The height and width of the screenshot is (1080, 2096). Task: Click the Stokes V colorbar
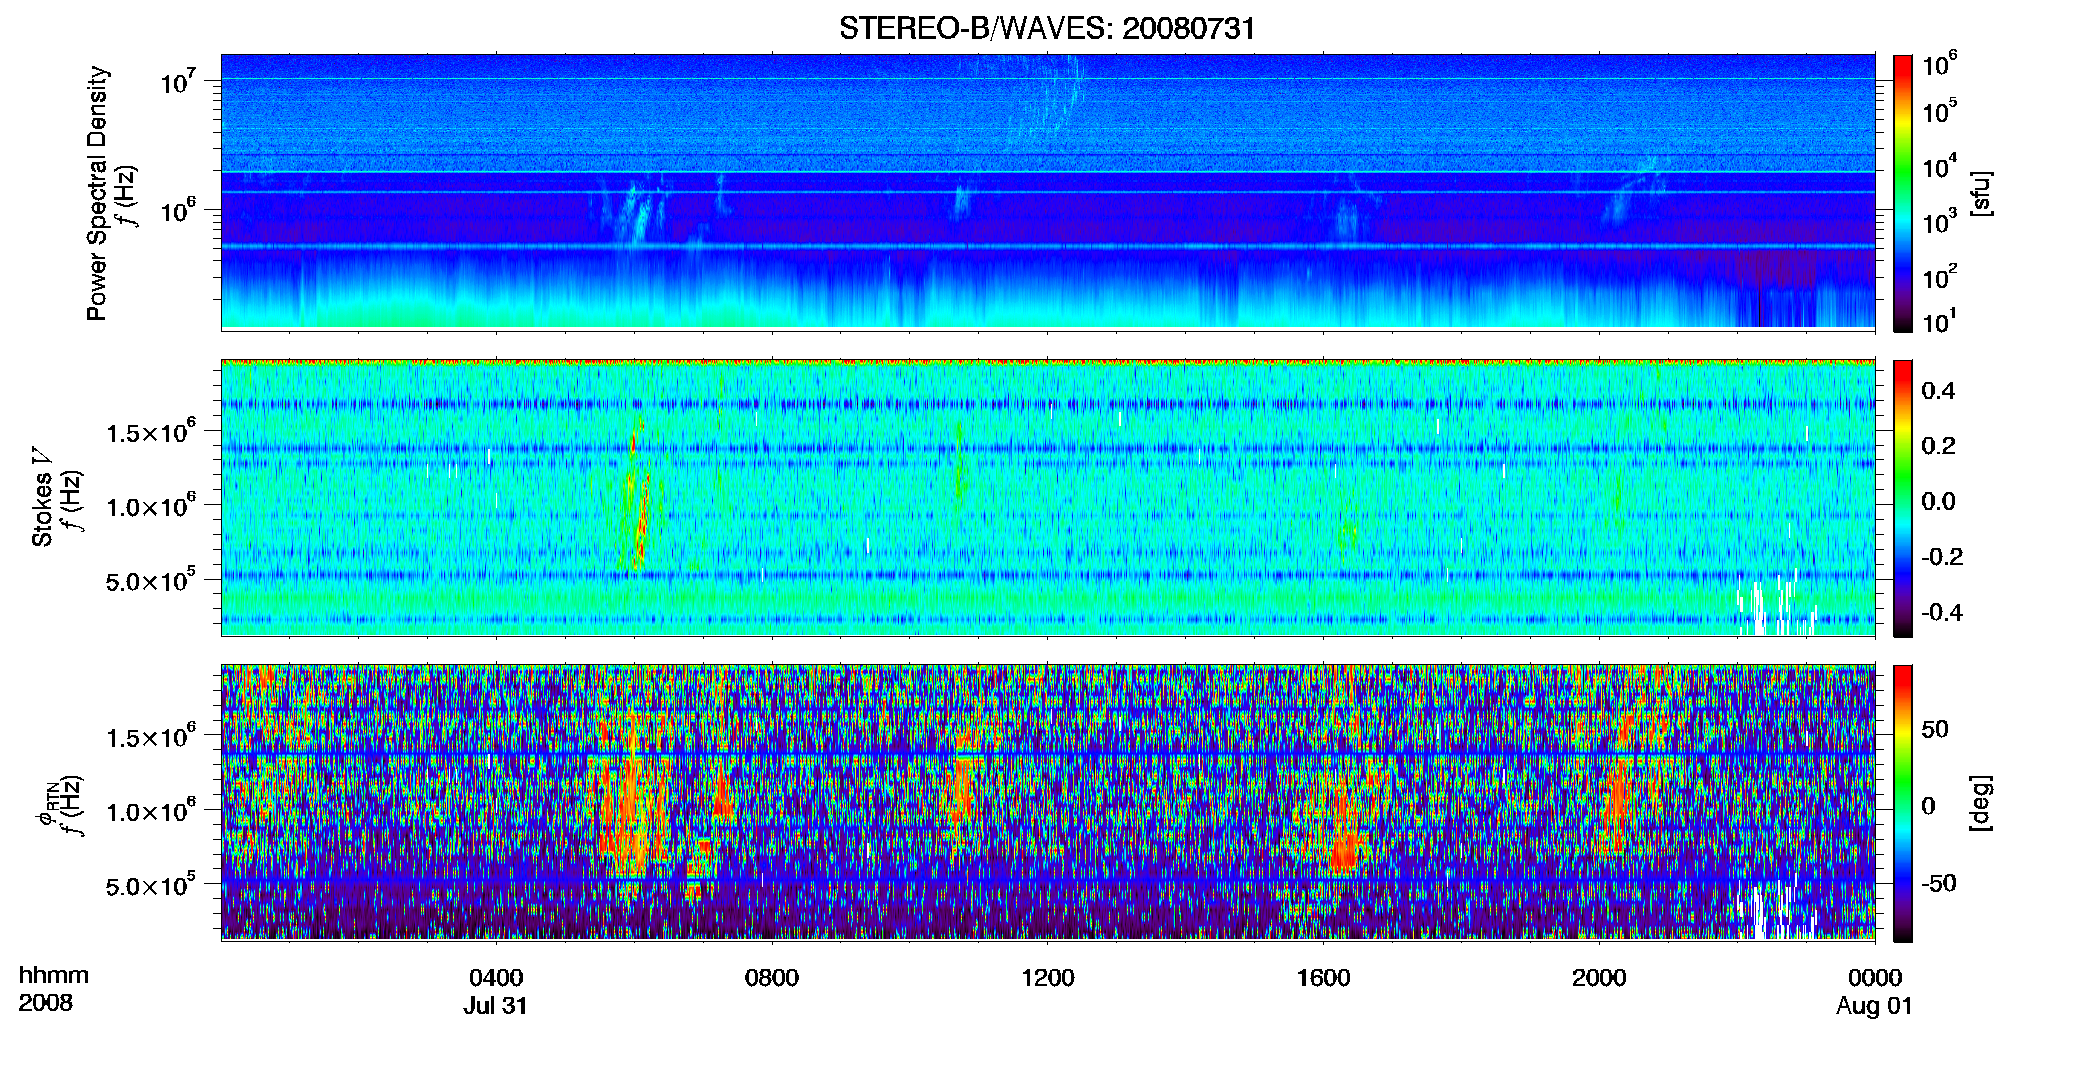[x=1903, y=498]
